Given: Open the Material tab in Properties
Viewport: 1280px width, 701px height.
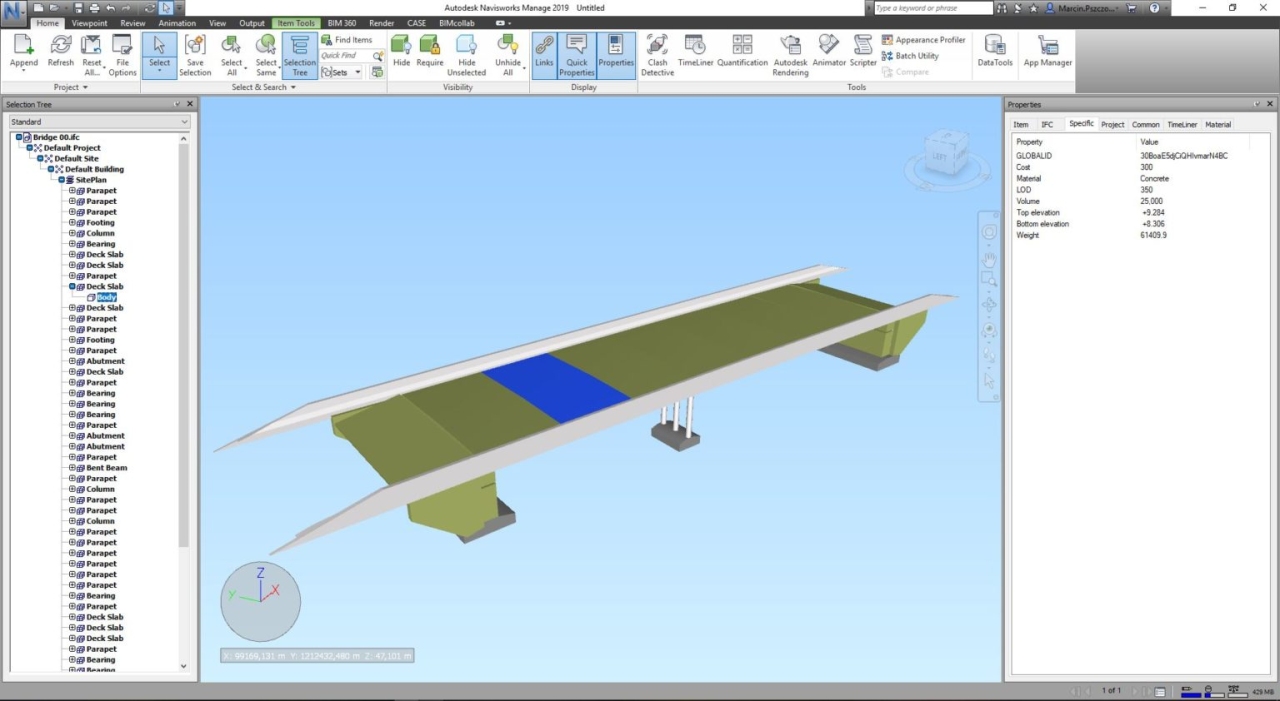Looking at the screenshot, I should pos(1217,125).
